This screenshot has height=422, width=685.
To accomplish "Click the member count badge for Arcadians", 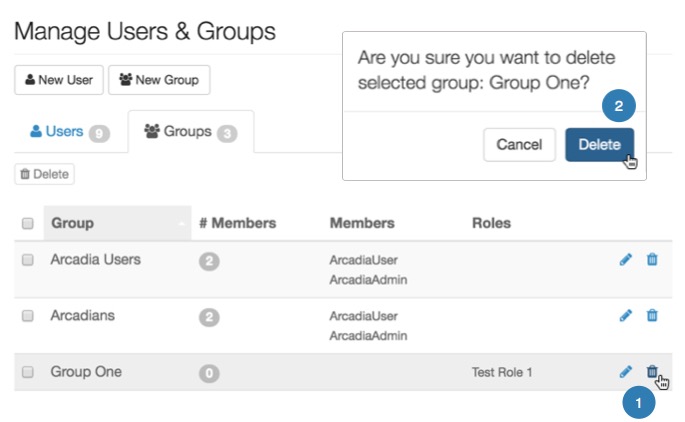I will coord(209,317).
